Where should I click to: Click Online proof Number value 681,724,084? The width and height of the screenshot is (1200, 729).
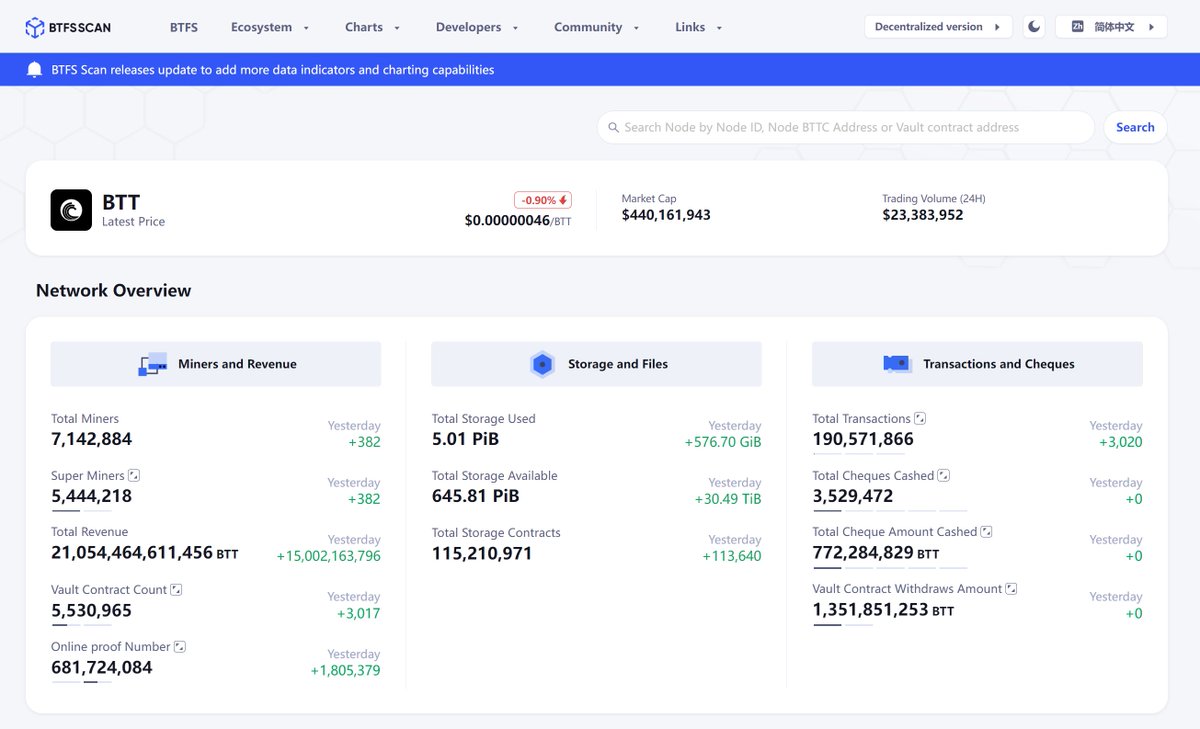click(102, 667)
